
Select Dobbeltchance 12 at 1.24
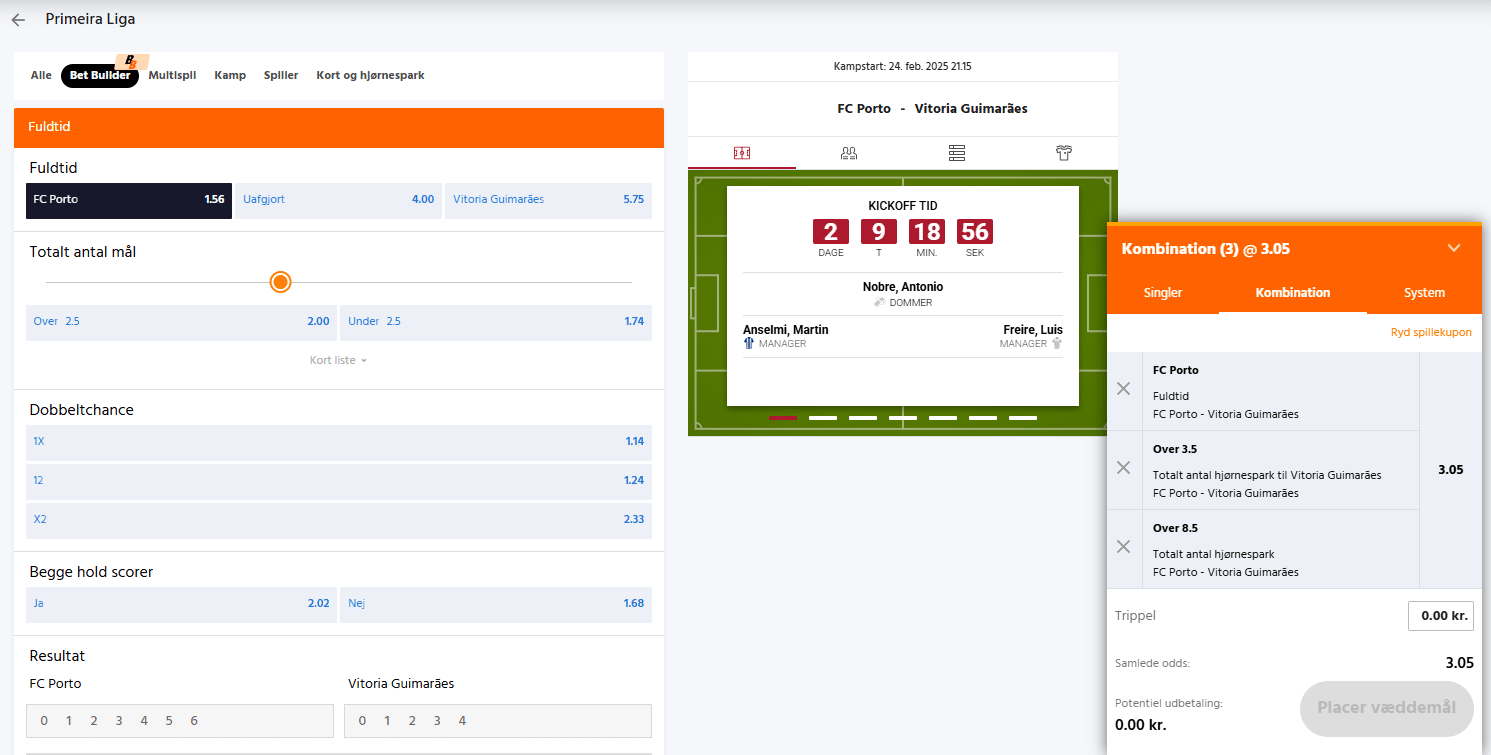(339, 481)
